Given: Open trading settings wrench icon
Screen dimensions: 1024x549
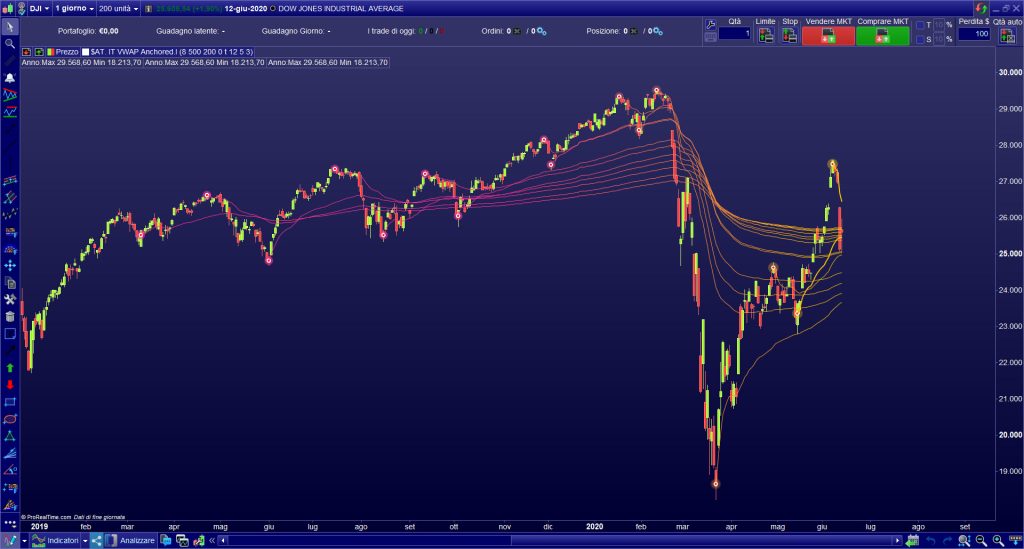Looking at the screenshot, I should point(710,23).
